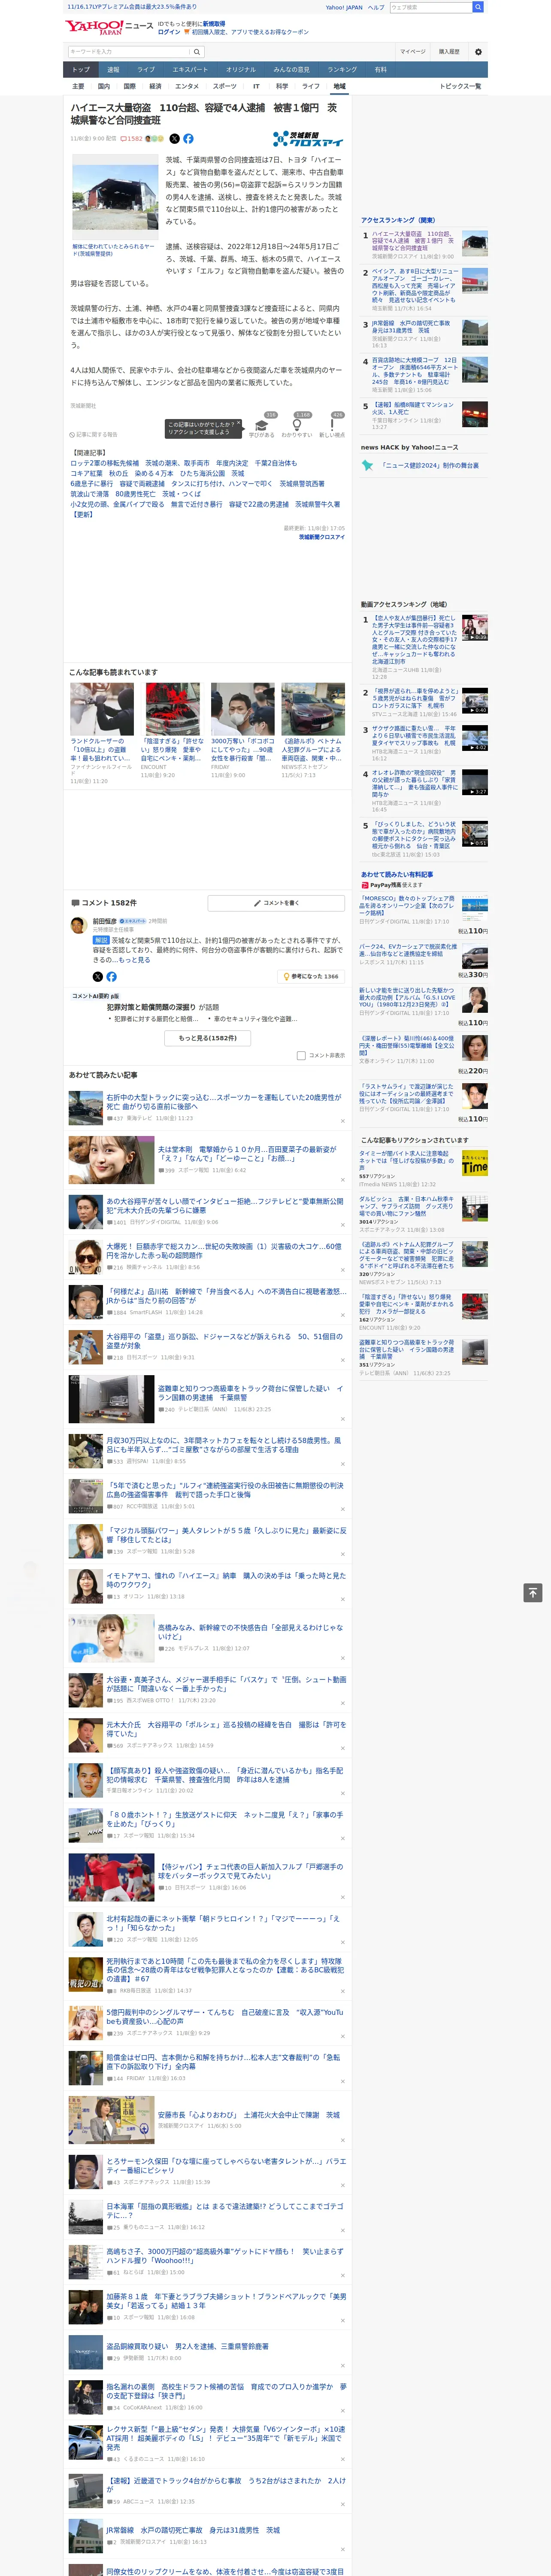Click コメントを書く button
Viewport: 551px width, 2576px height.
click(276, 903)
